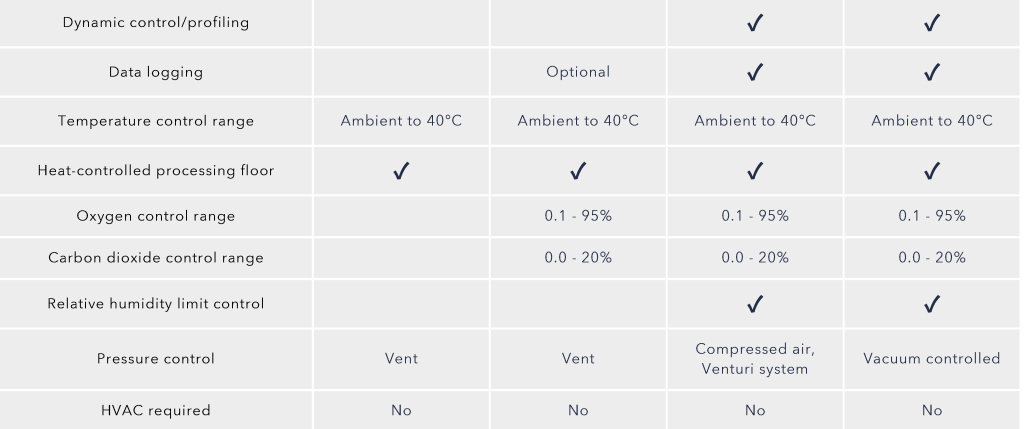
Task: Select the 'Vacuum controlled' pressure cell
Action: click(932, 358)
